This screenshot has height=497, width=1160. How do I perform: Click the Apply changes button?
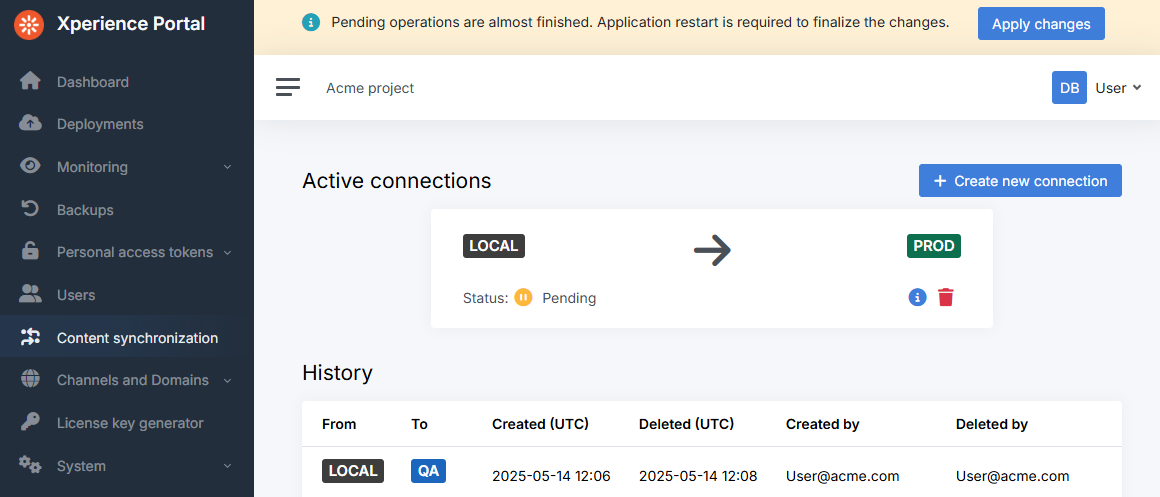1040,24
